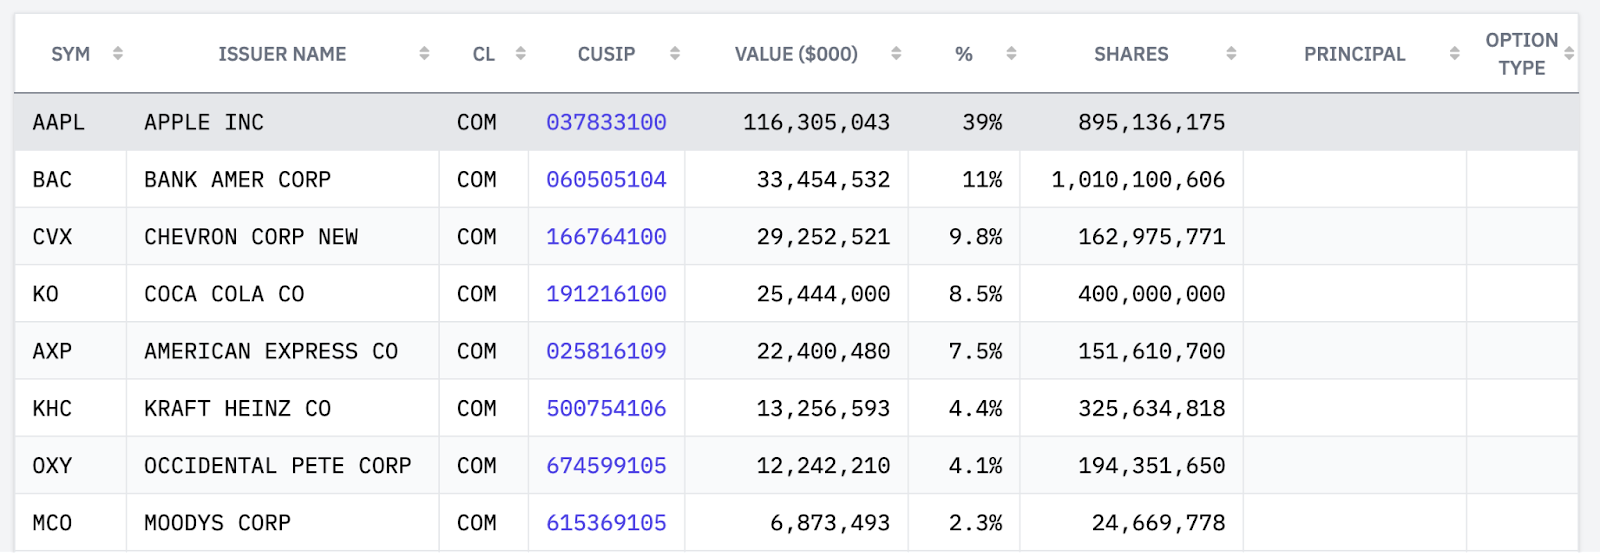Click the % column header label
This screenshot has height=553, width=1600.
tap(964, 54)
